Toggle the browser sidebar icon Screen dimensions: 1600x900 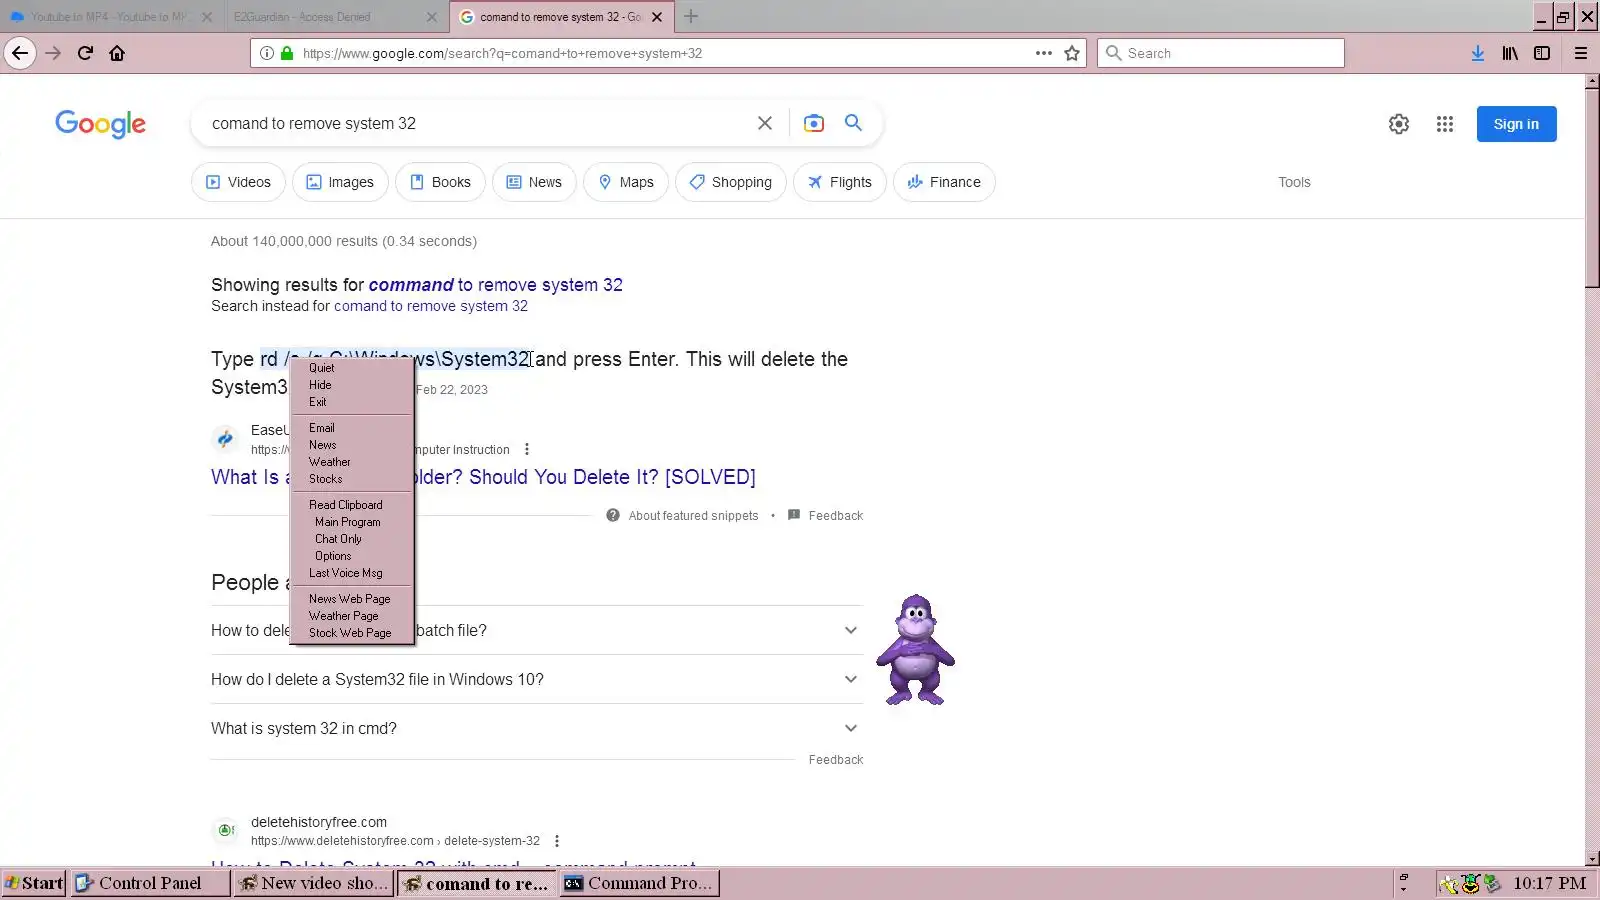tap(1542, 53)
